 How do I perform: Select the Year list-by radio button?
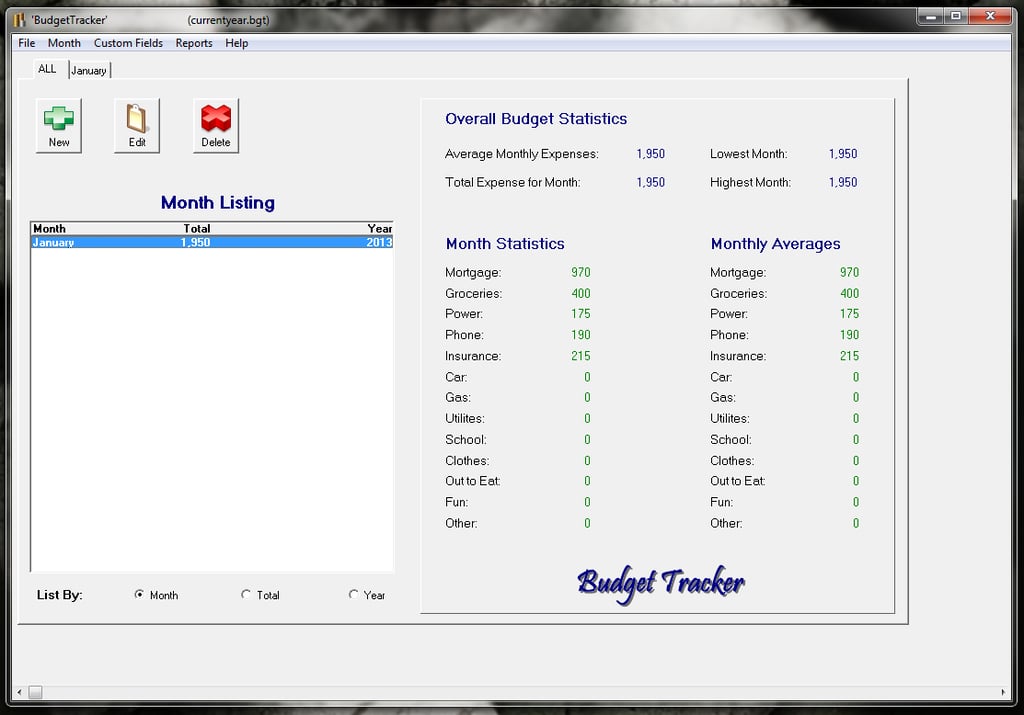(x=353, y=594)
